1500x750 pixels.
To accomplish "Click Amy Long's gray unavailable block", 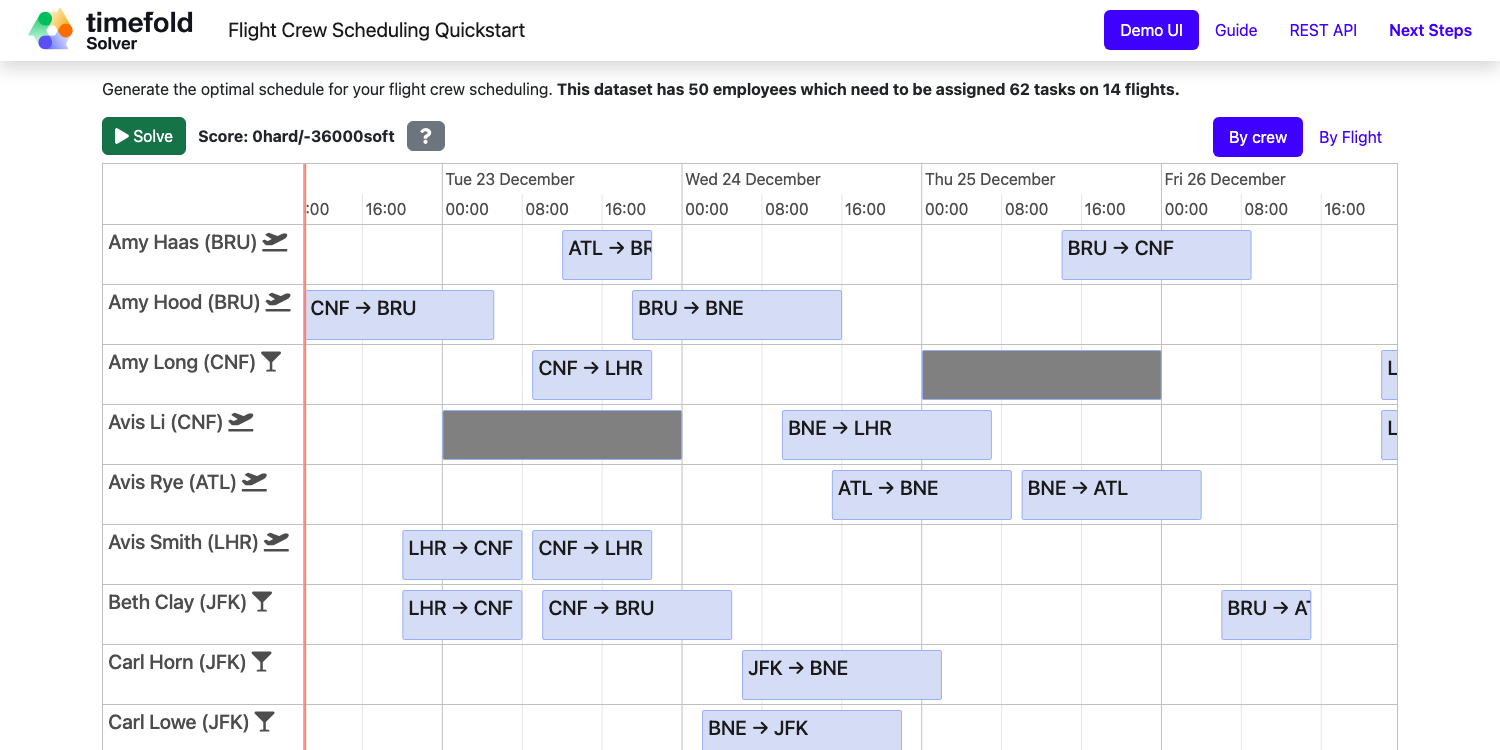I will pos(1041,375).
